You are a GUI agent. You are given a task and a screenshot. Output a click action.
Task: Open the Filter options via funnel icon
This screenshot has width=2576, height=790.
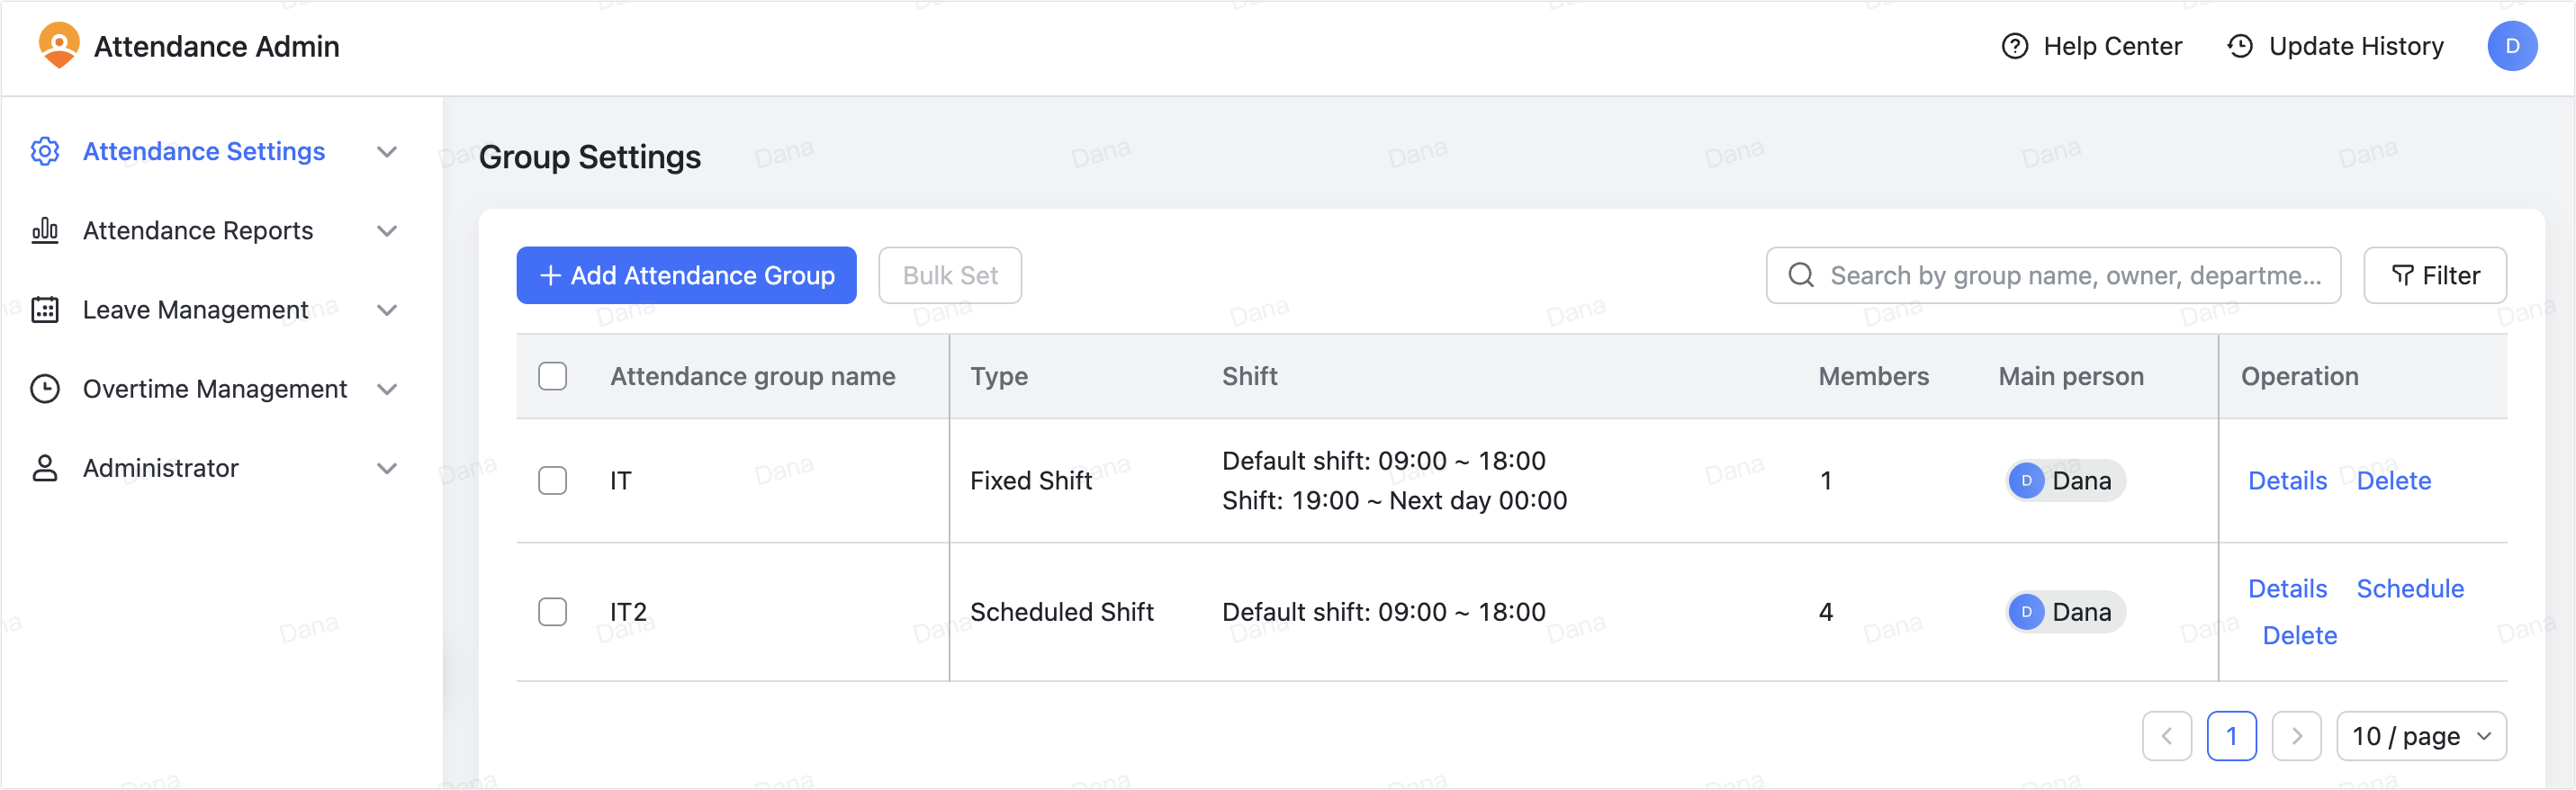[2404, 275]
